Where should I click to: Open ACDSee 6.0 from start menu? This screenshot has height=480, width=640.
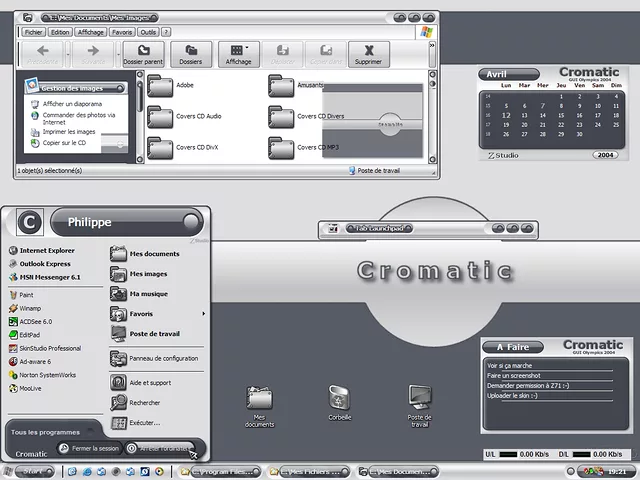click(x=34, y=321)
